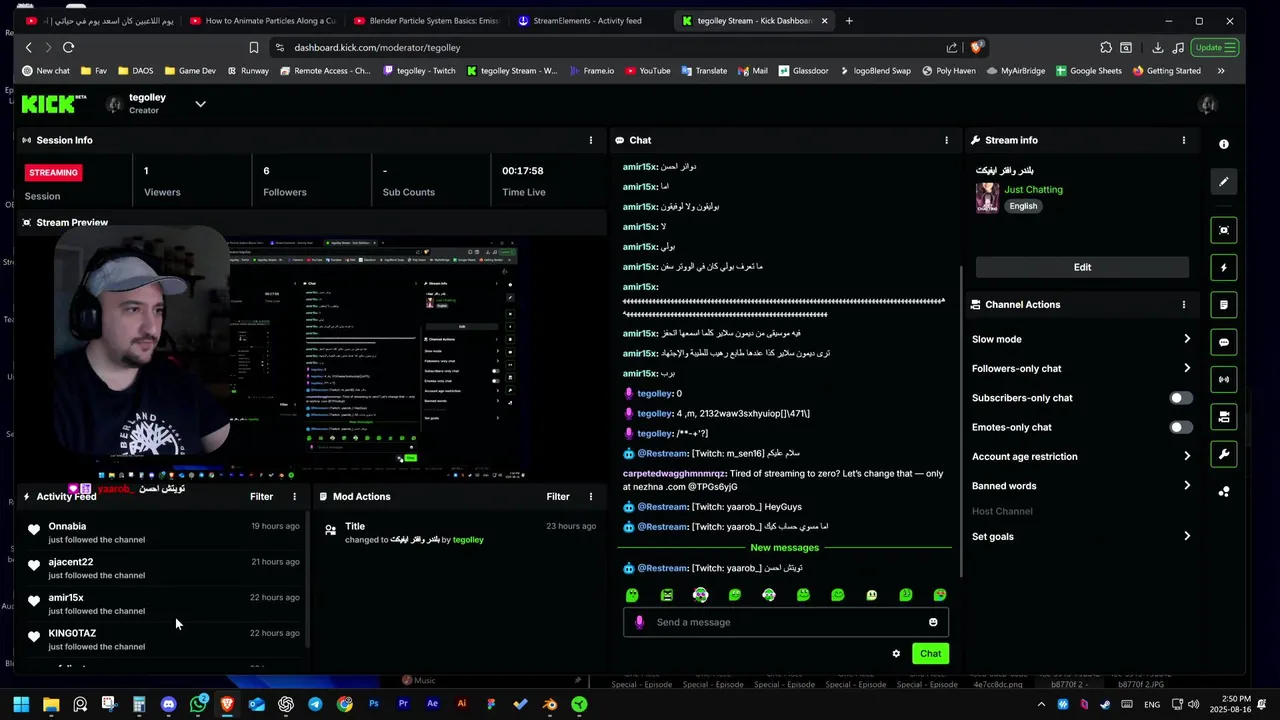Open the emoji picker in message box

pyautogui.click(x=933, y=622)
